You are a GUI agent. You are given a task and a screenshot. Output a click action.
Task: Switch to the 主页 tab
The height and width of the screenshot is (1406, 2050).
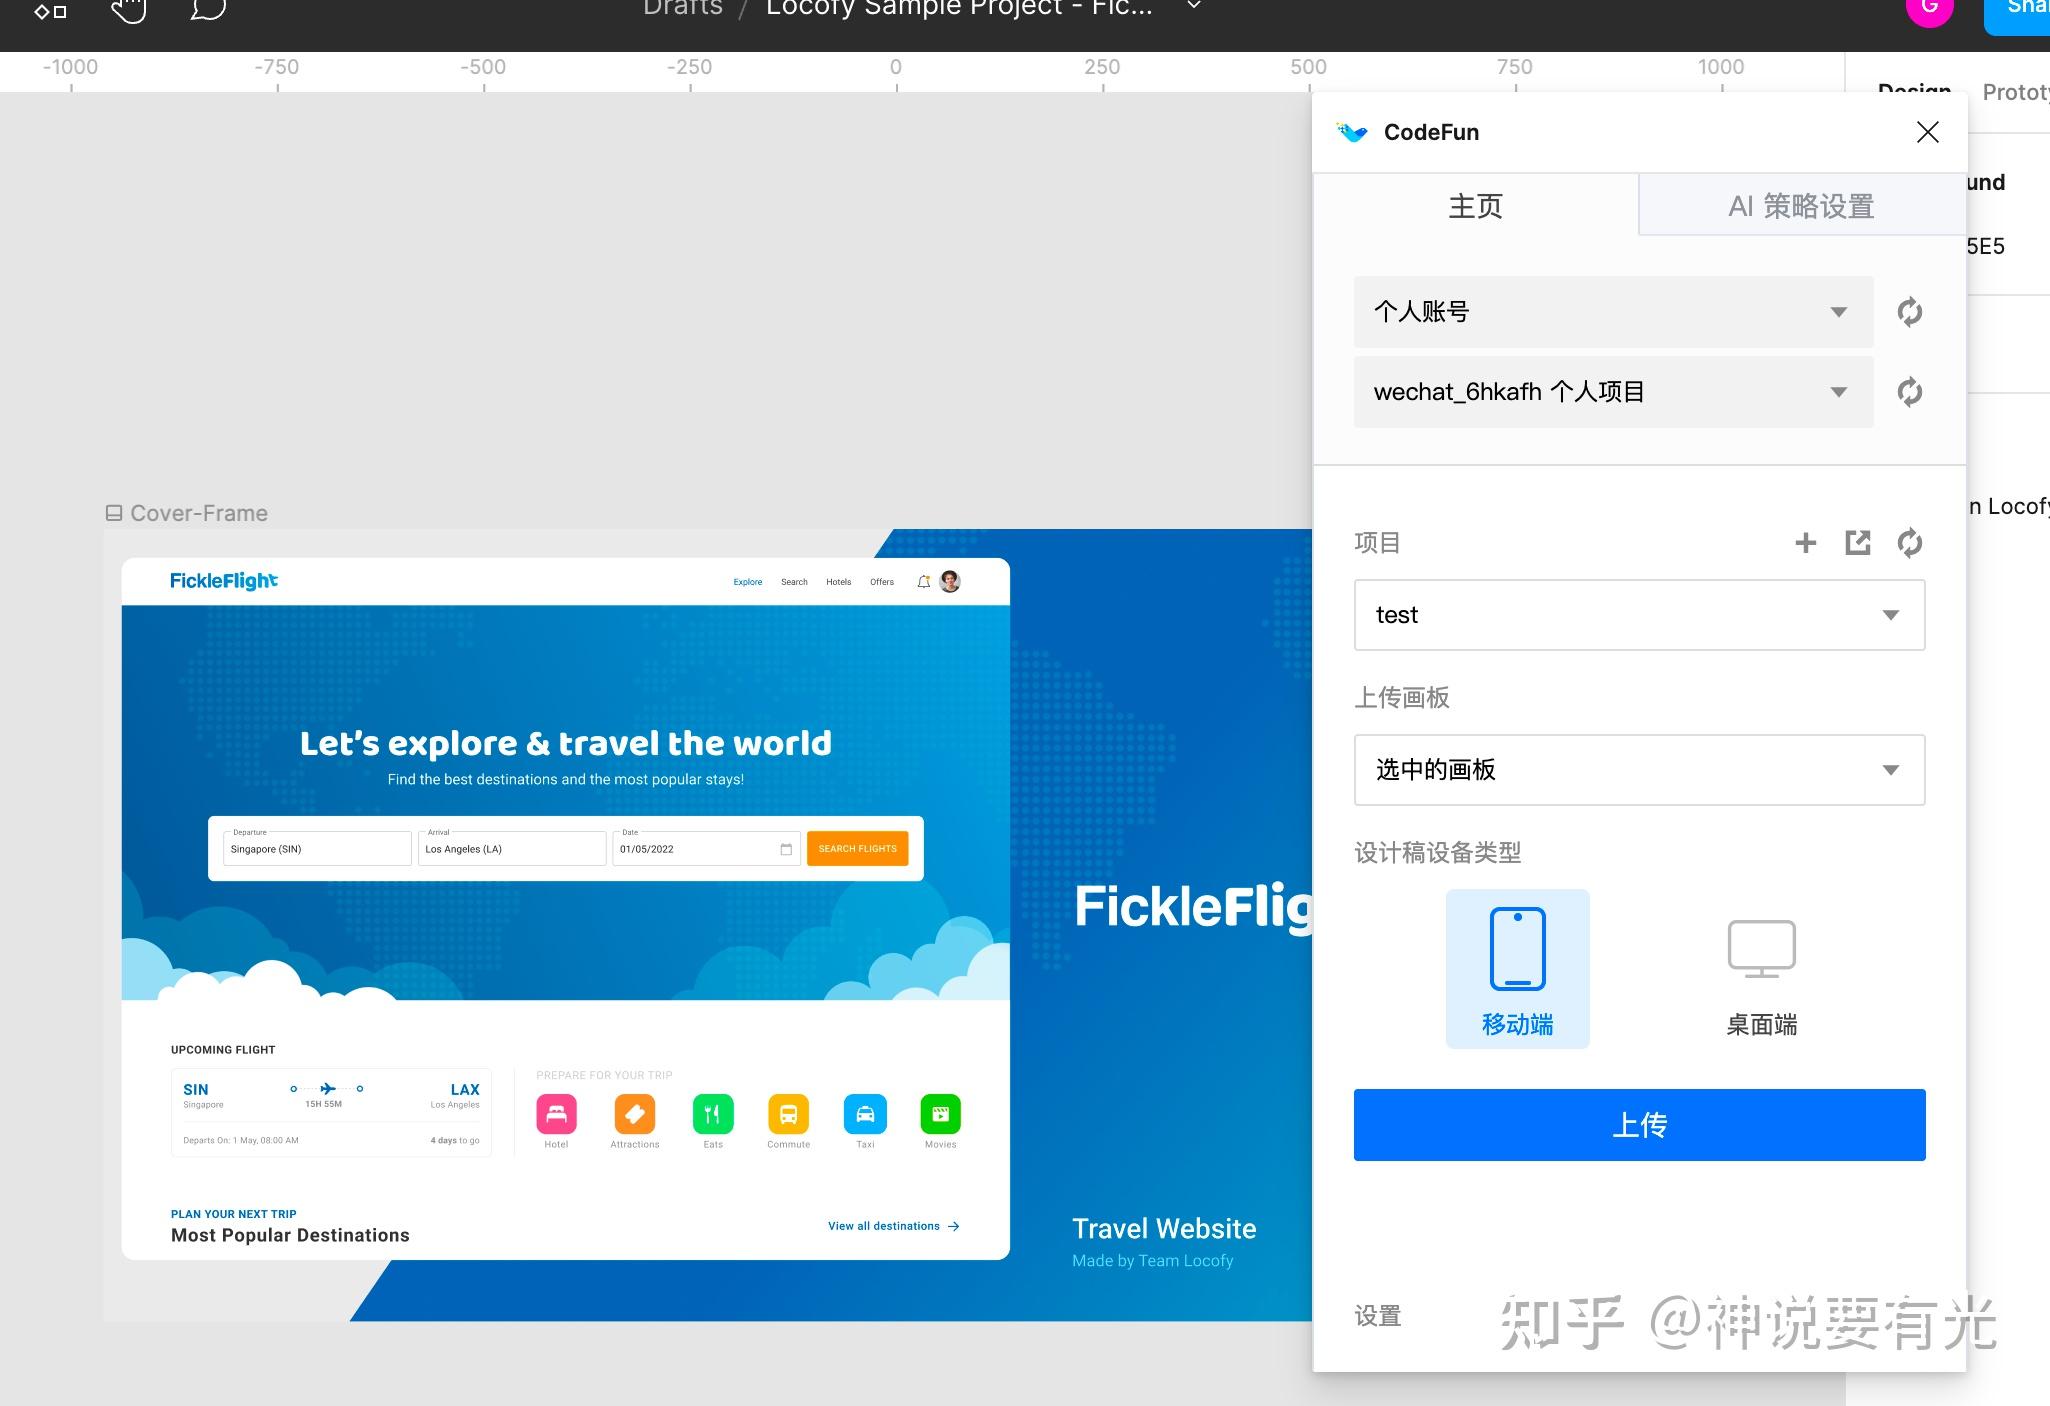click(1475, 206)
